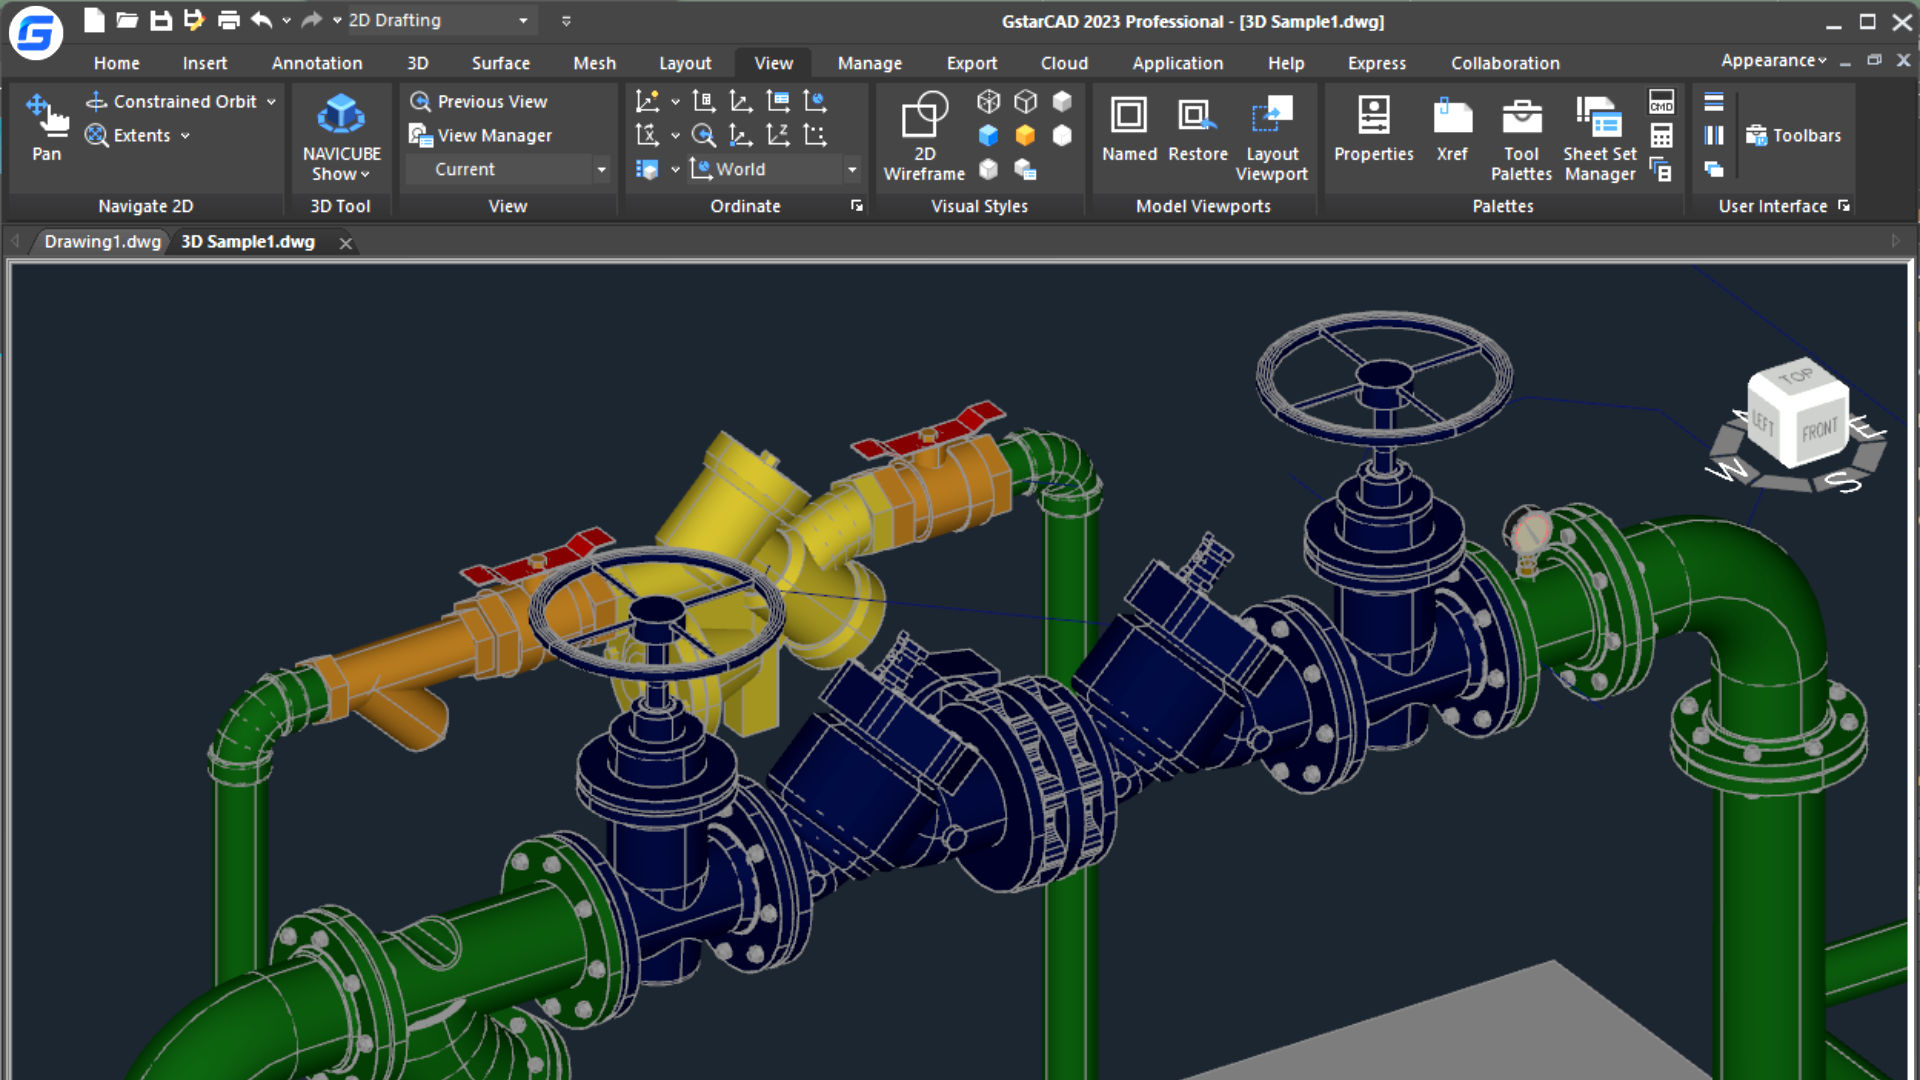Open the 2D Drafting workspace dropdown
The image size is (1920, 1080).
523,21
